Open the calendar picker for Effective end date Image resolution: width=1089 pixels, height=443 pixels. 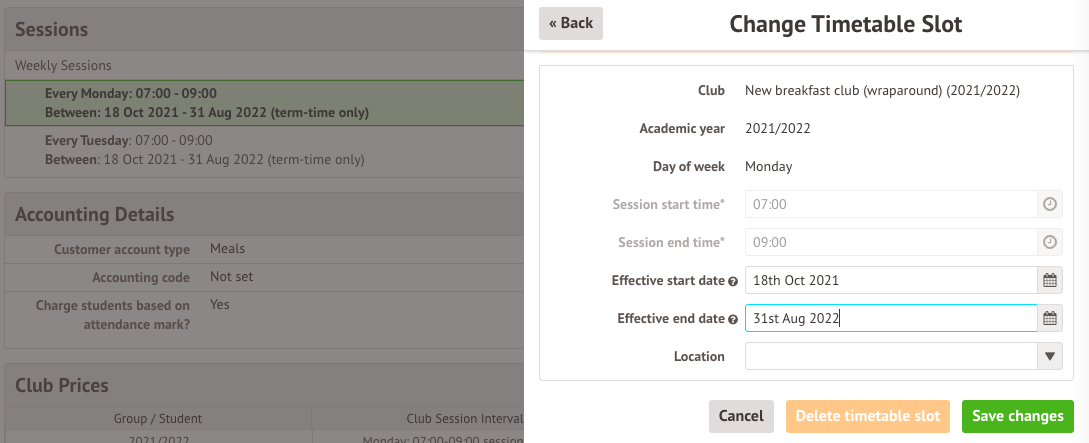(x=1050, y=319)
